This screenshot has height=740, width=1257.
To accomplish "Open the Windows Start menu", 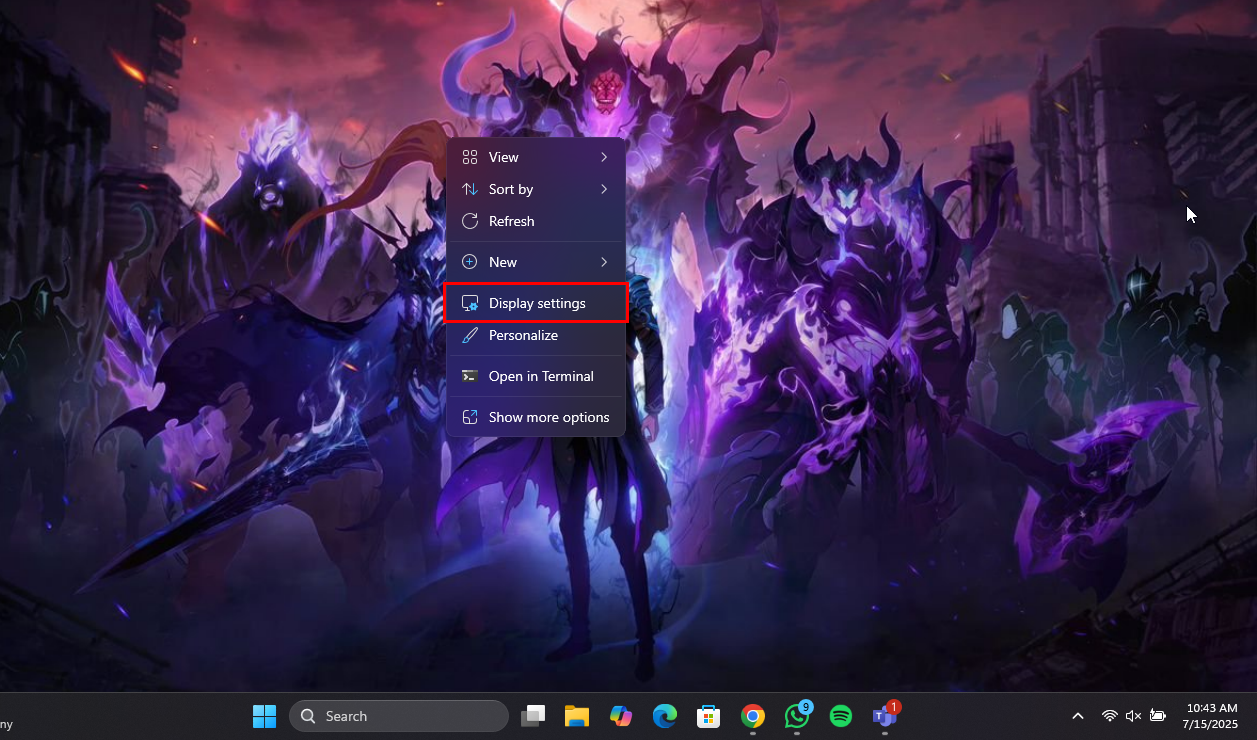I will (x=264, y=716).
